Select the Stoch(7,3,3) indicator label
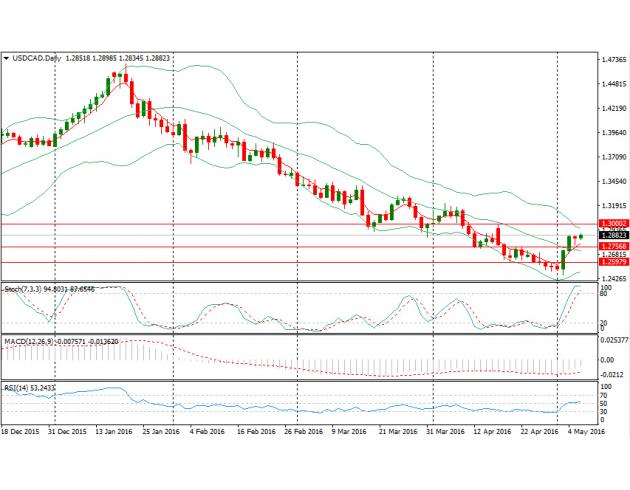The height and width of the screenshot is (490, 630). pyautogui.click(x=24, y=288)
